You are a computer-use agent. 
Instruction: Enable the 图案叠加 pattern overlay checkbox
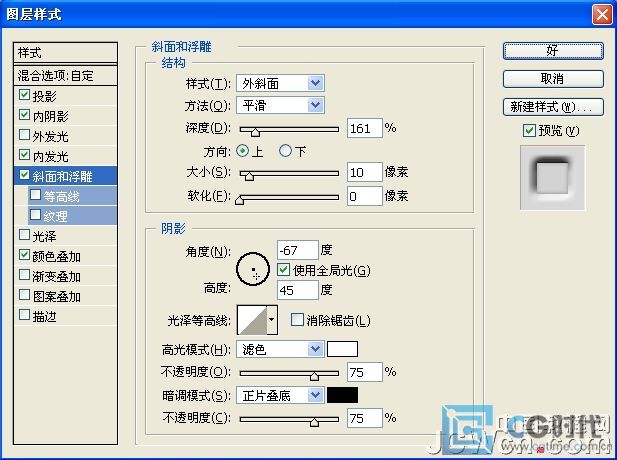point(24,295)
